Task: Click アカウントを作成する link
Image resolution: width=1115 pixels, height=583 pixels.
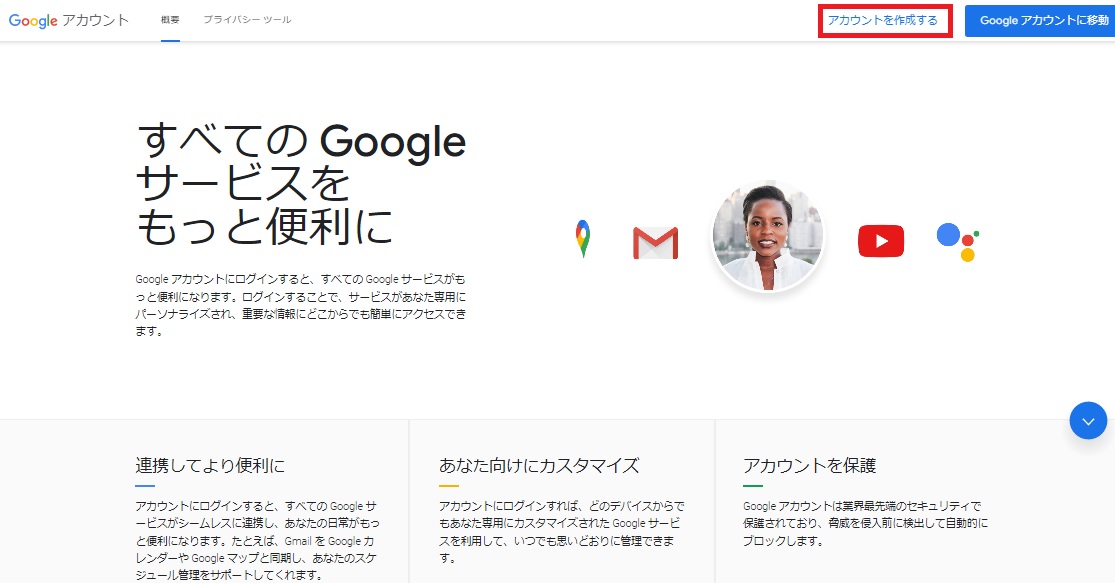Action: (884, 21)
